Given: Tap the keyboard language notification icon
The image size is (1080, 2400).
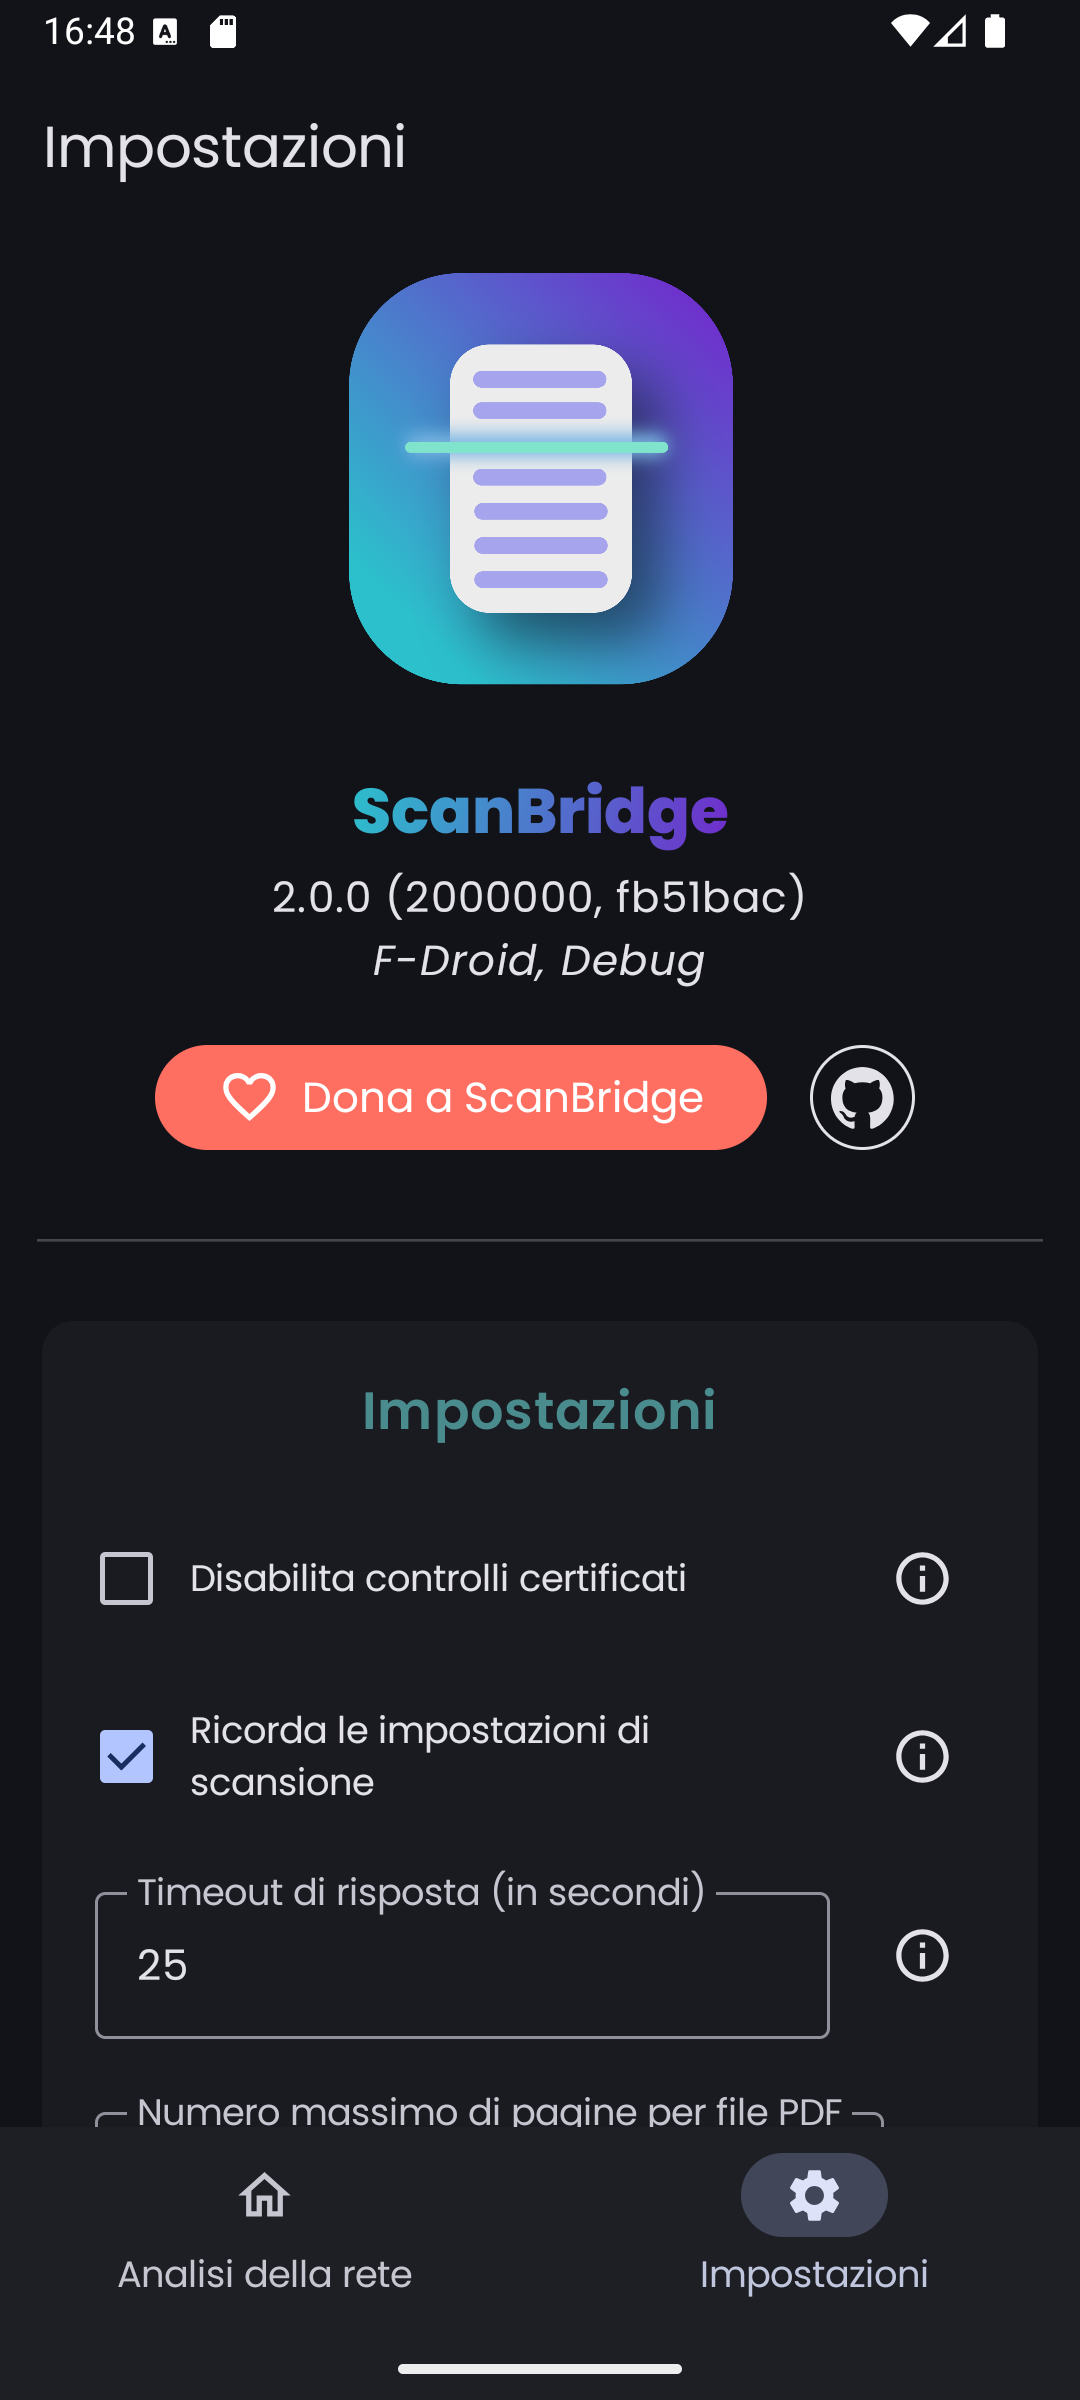Looking at the screenshot, I should [x=166, y=32].
